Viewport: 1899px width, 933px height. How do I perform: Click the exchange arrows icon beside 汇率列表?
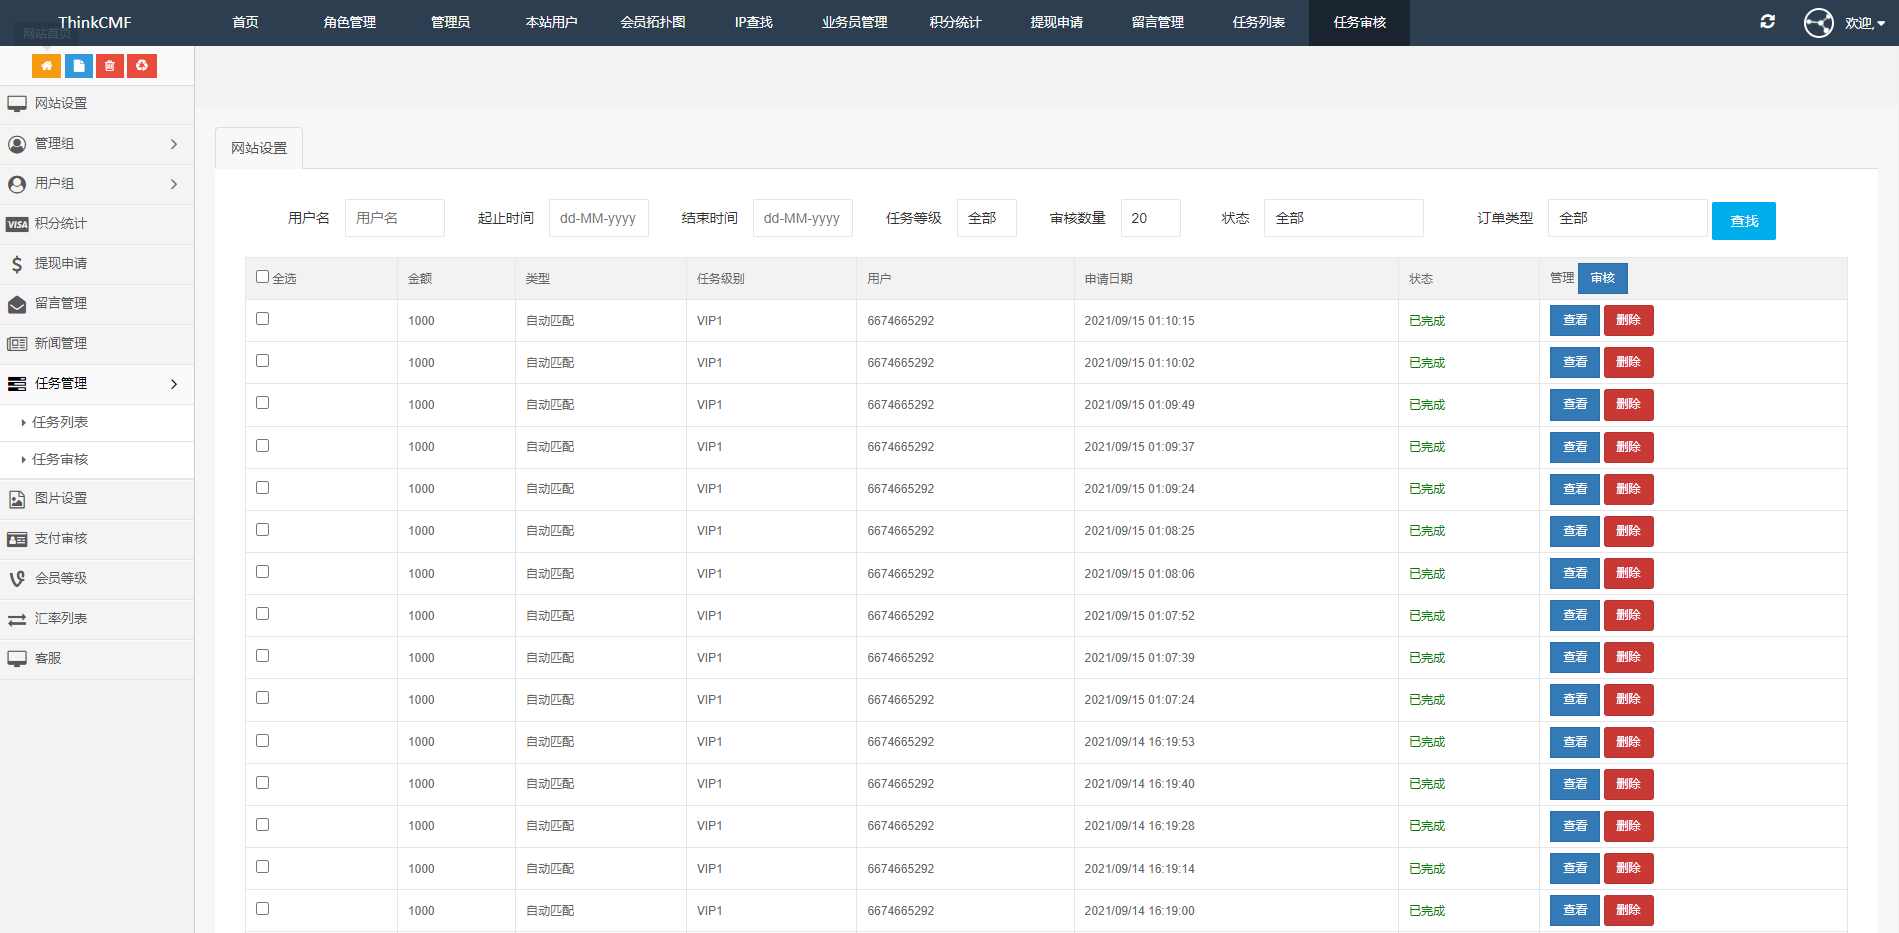(17, 620)
